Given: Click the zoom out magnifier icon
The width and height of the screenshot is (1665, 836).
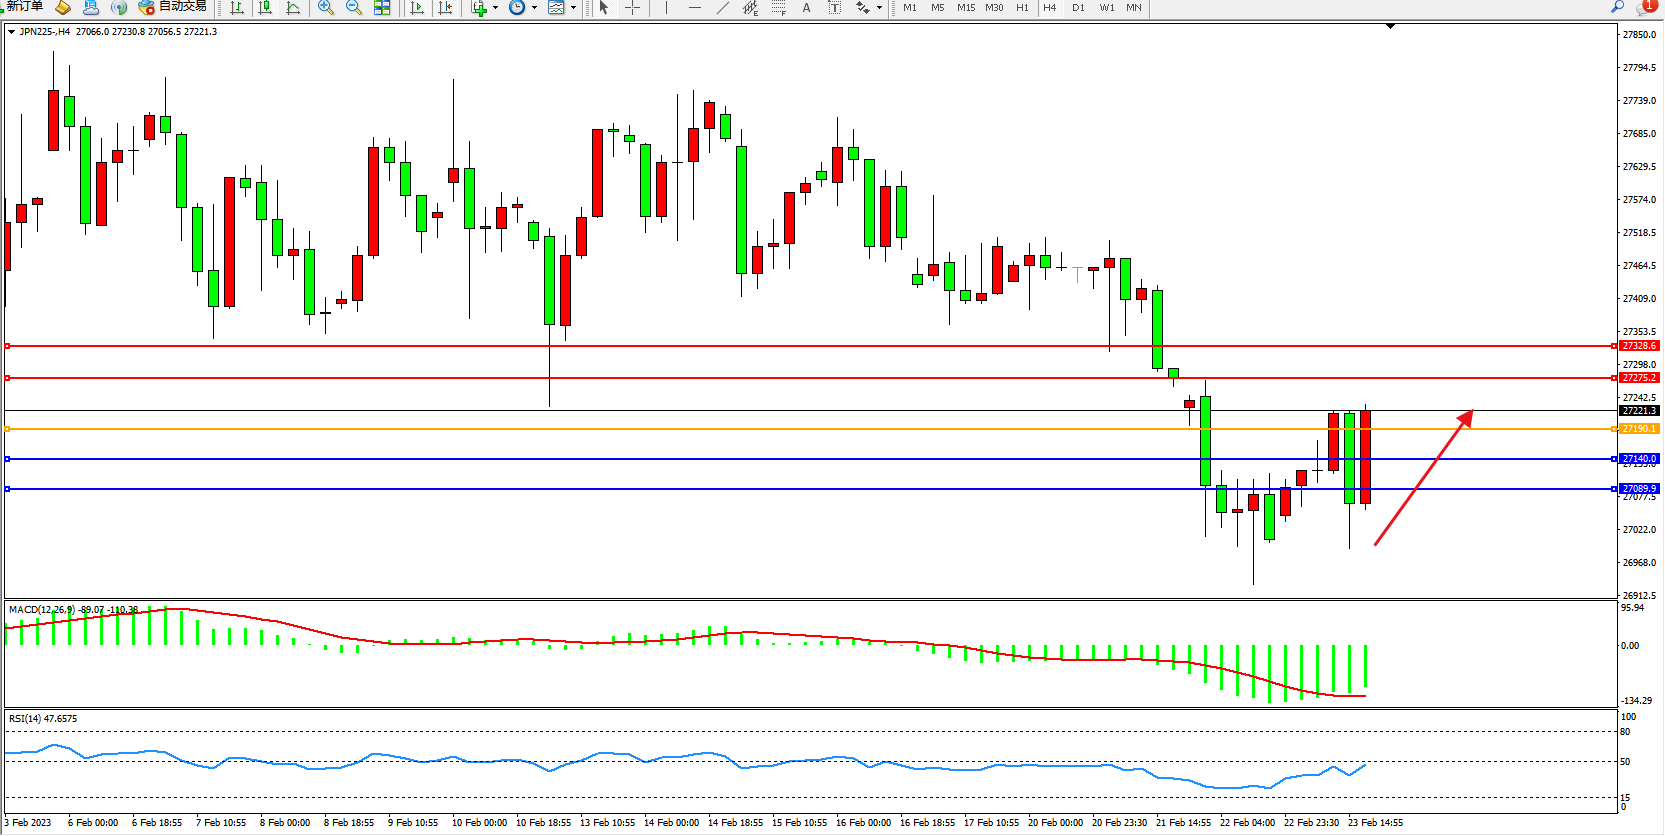Looking at the screenshot, I should [x=354, y=7].
